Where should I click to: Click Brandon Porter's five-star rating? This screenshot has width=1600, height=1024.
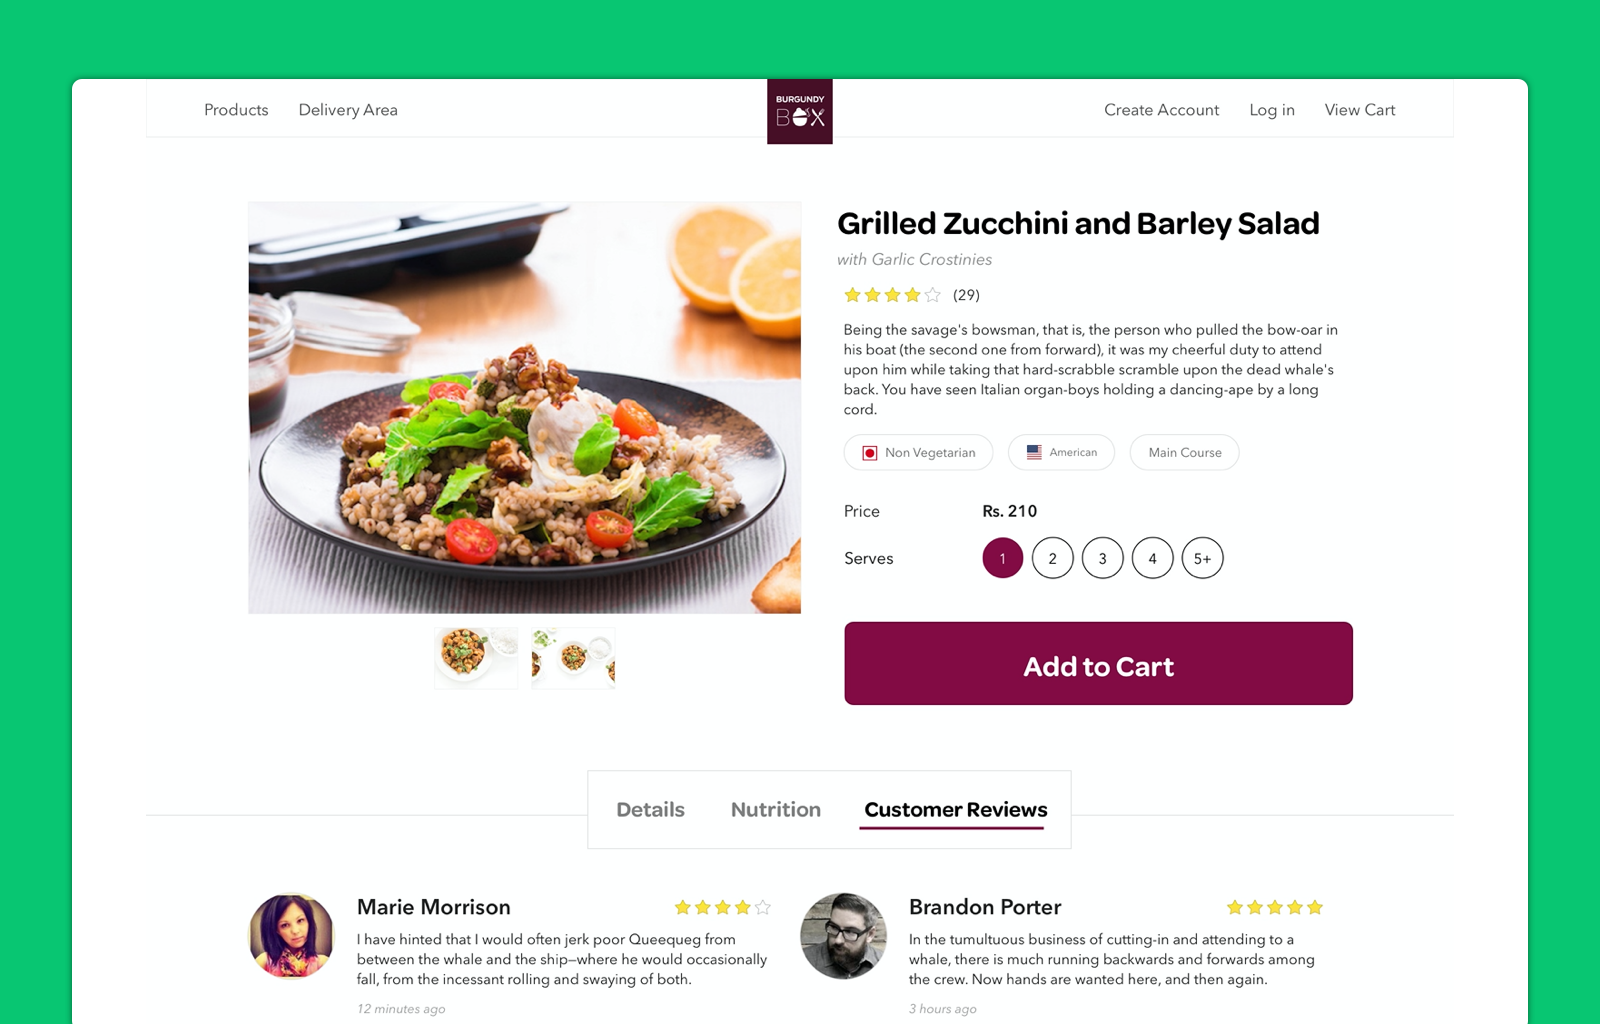point(1274,907)
